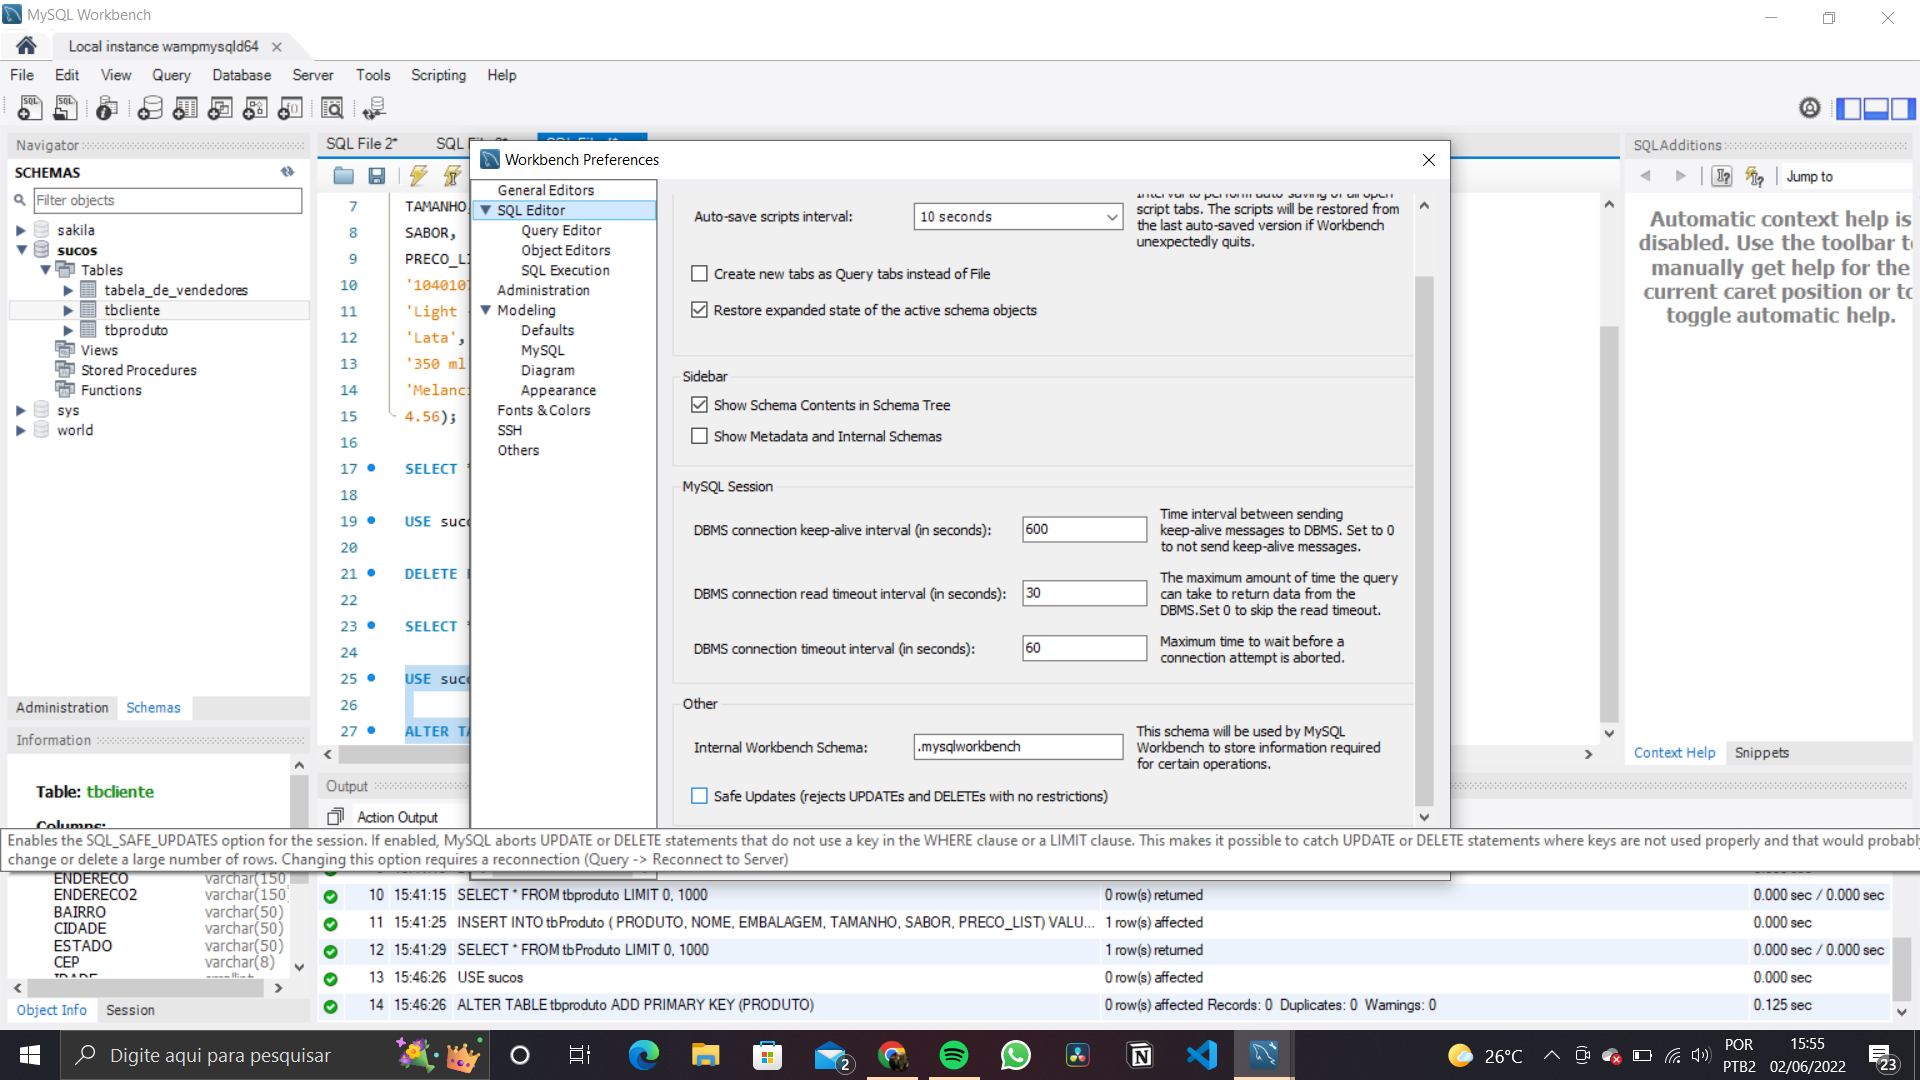This screenshot has height=1080, width=1920.
Task: Go back in the SQL Additions help
Action: [1646, 176]
